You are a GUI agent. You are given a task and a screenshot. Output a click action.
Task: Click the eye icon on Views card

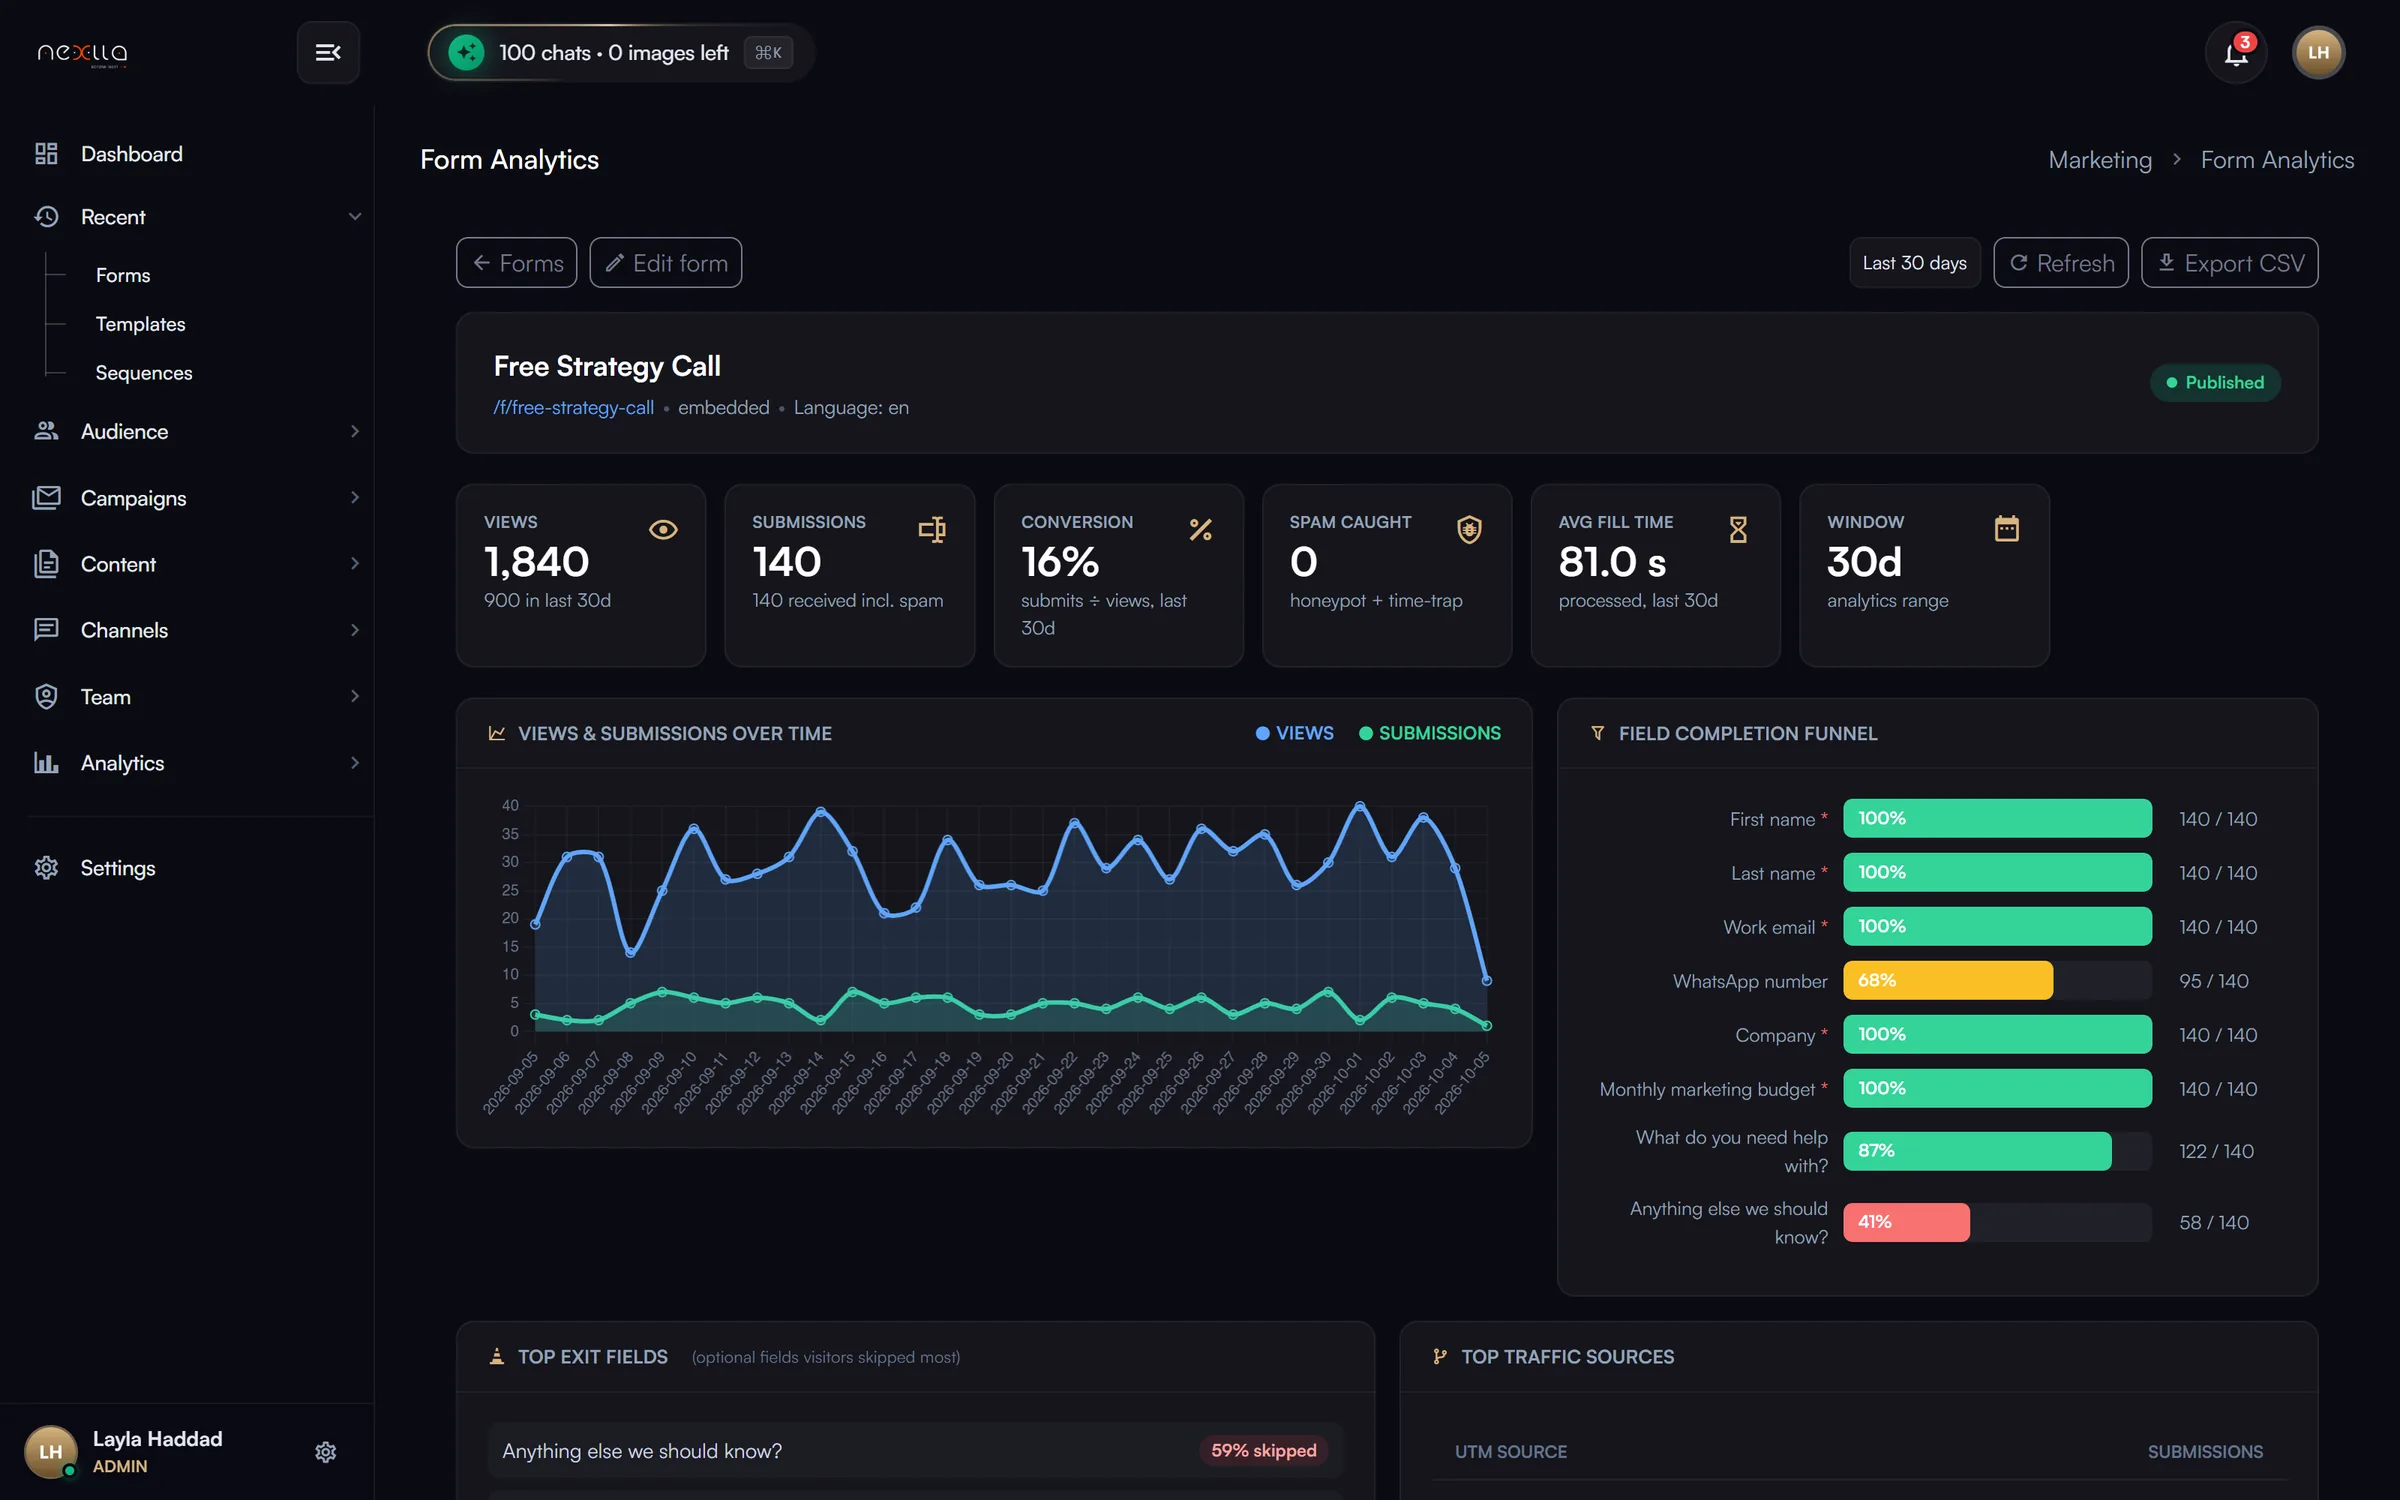point(663,529)
